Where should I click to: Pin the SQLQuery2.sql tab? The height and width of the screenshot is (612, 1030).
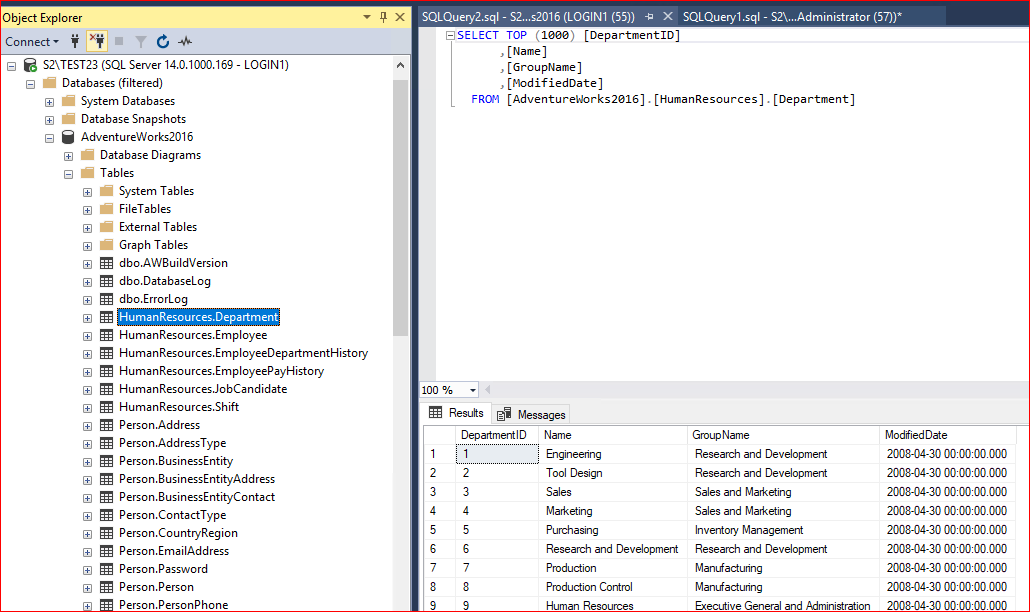[649, 17]
